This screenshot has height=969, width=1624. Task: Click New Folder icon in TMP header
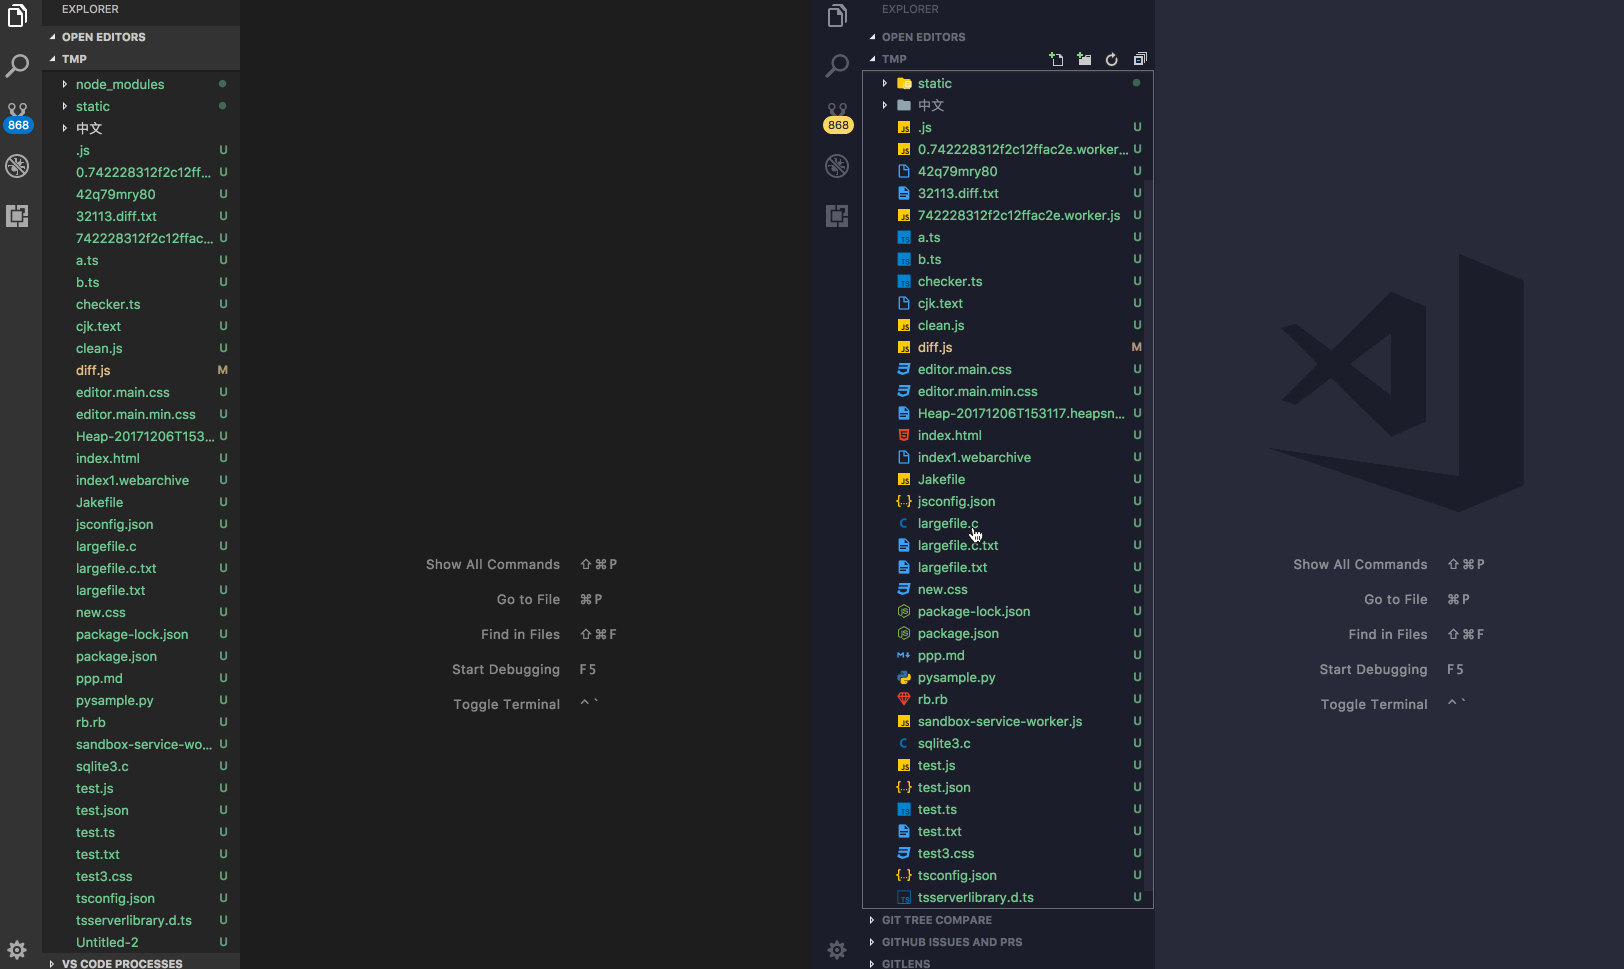pos(1084,59)
